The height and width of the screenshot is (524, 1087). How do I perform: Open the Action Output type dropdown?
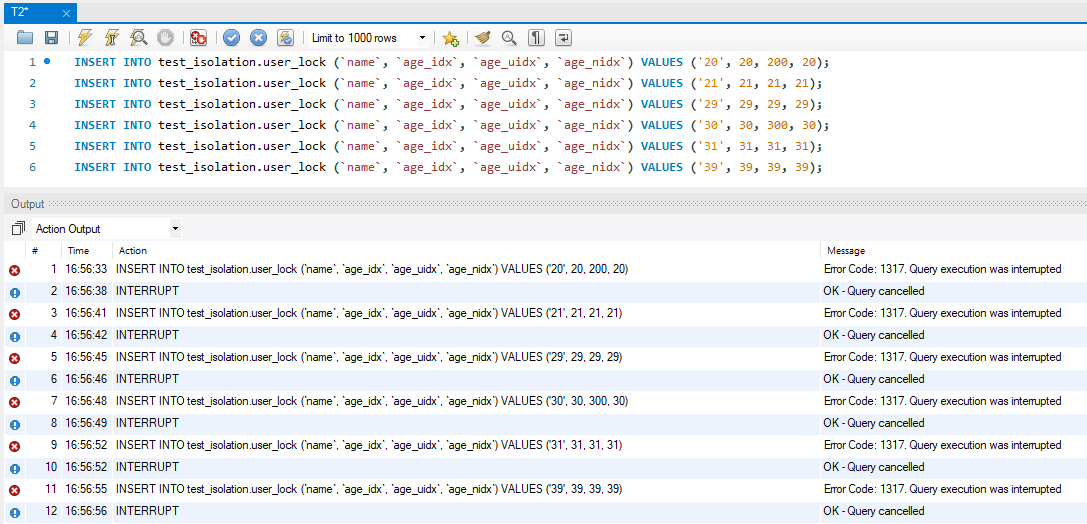click(x=106, y=228)
